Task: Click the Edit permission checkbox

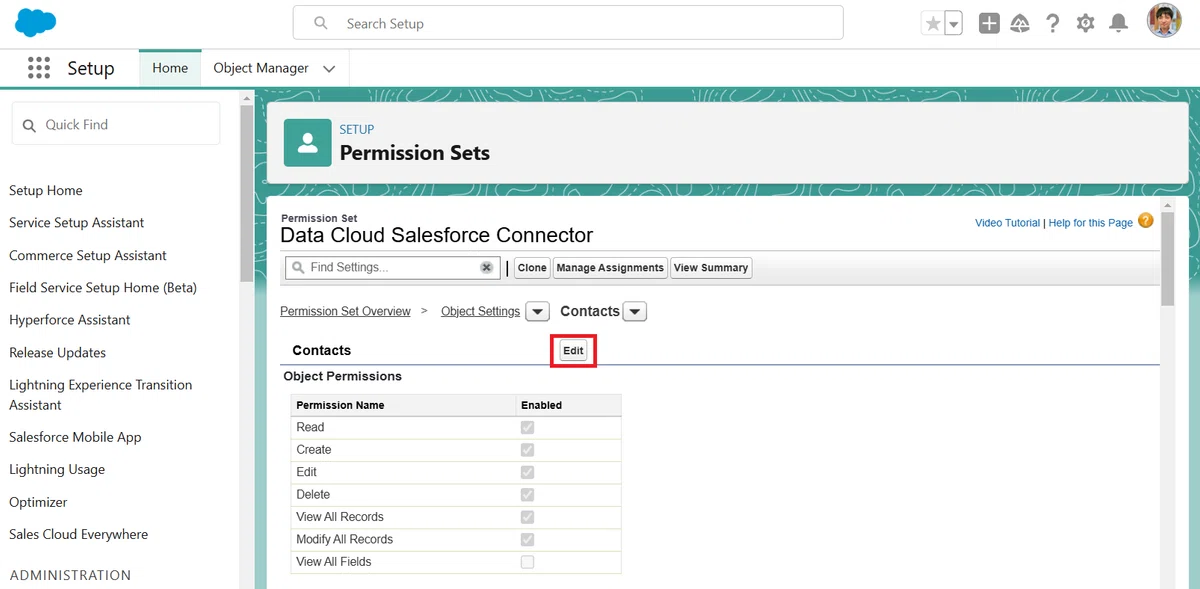Action: (x=527, y=472)
